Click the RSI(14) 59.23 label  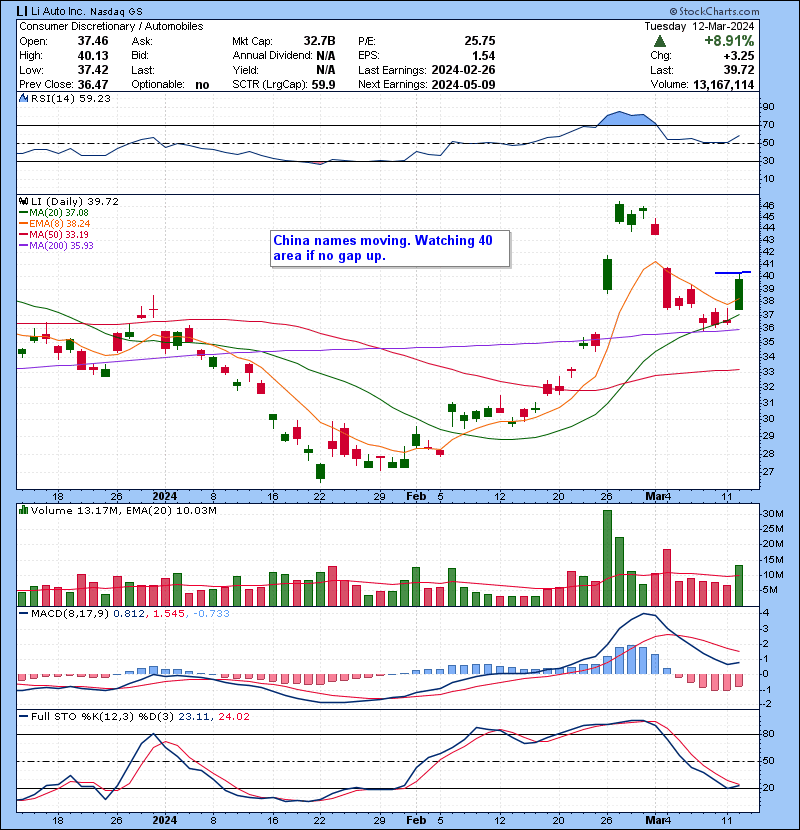(71, 98)
